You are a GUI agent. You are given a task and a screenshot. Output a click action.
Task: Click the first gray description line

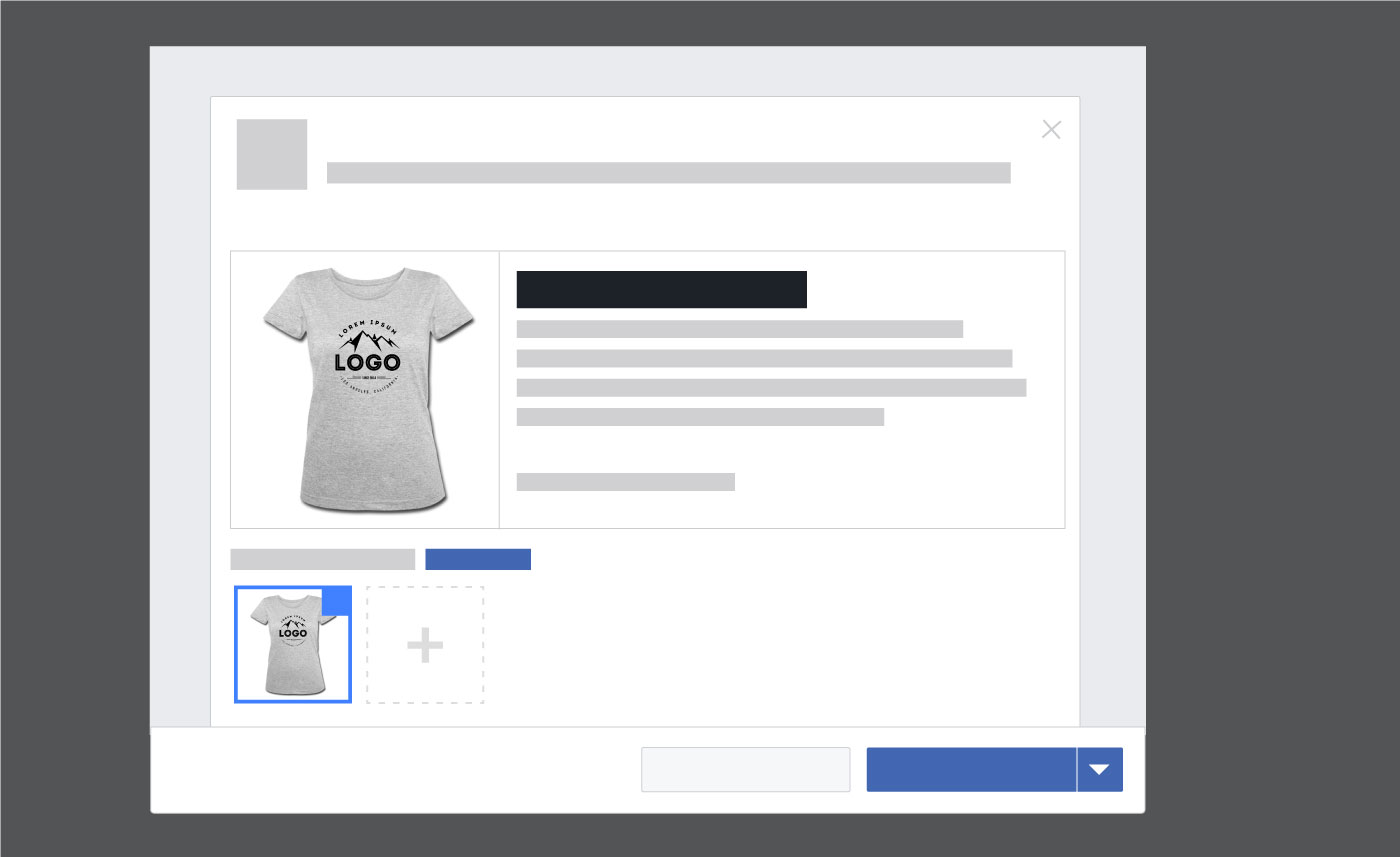coord(739,329)
